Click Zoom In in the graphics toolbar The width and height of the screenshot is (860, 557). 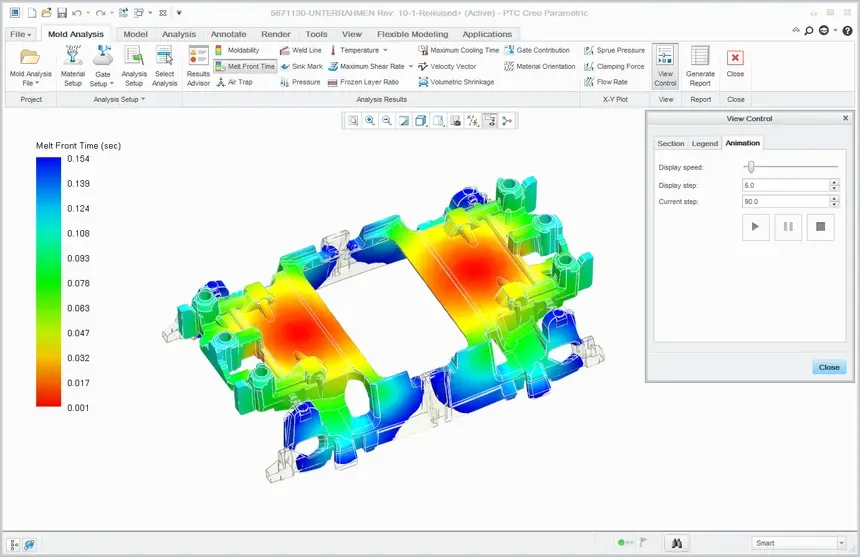[x=370, y=121]
